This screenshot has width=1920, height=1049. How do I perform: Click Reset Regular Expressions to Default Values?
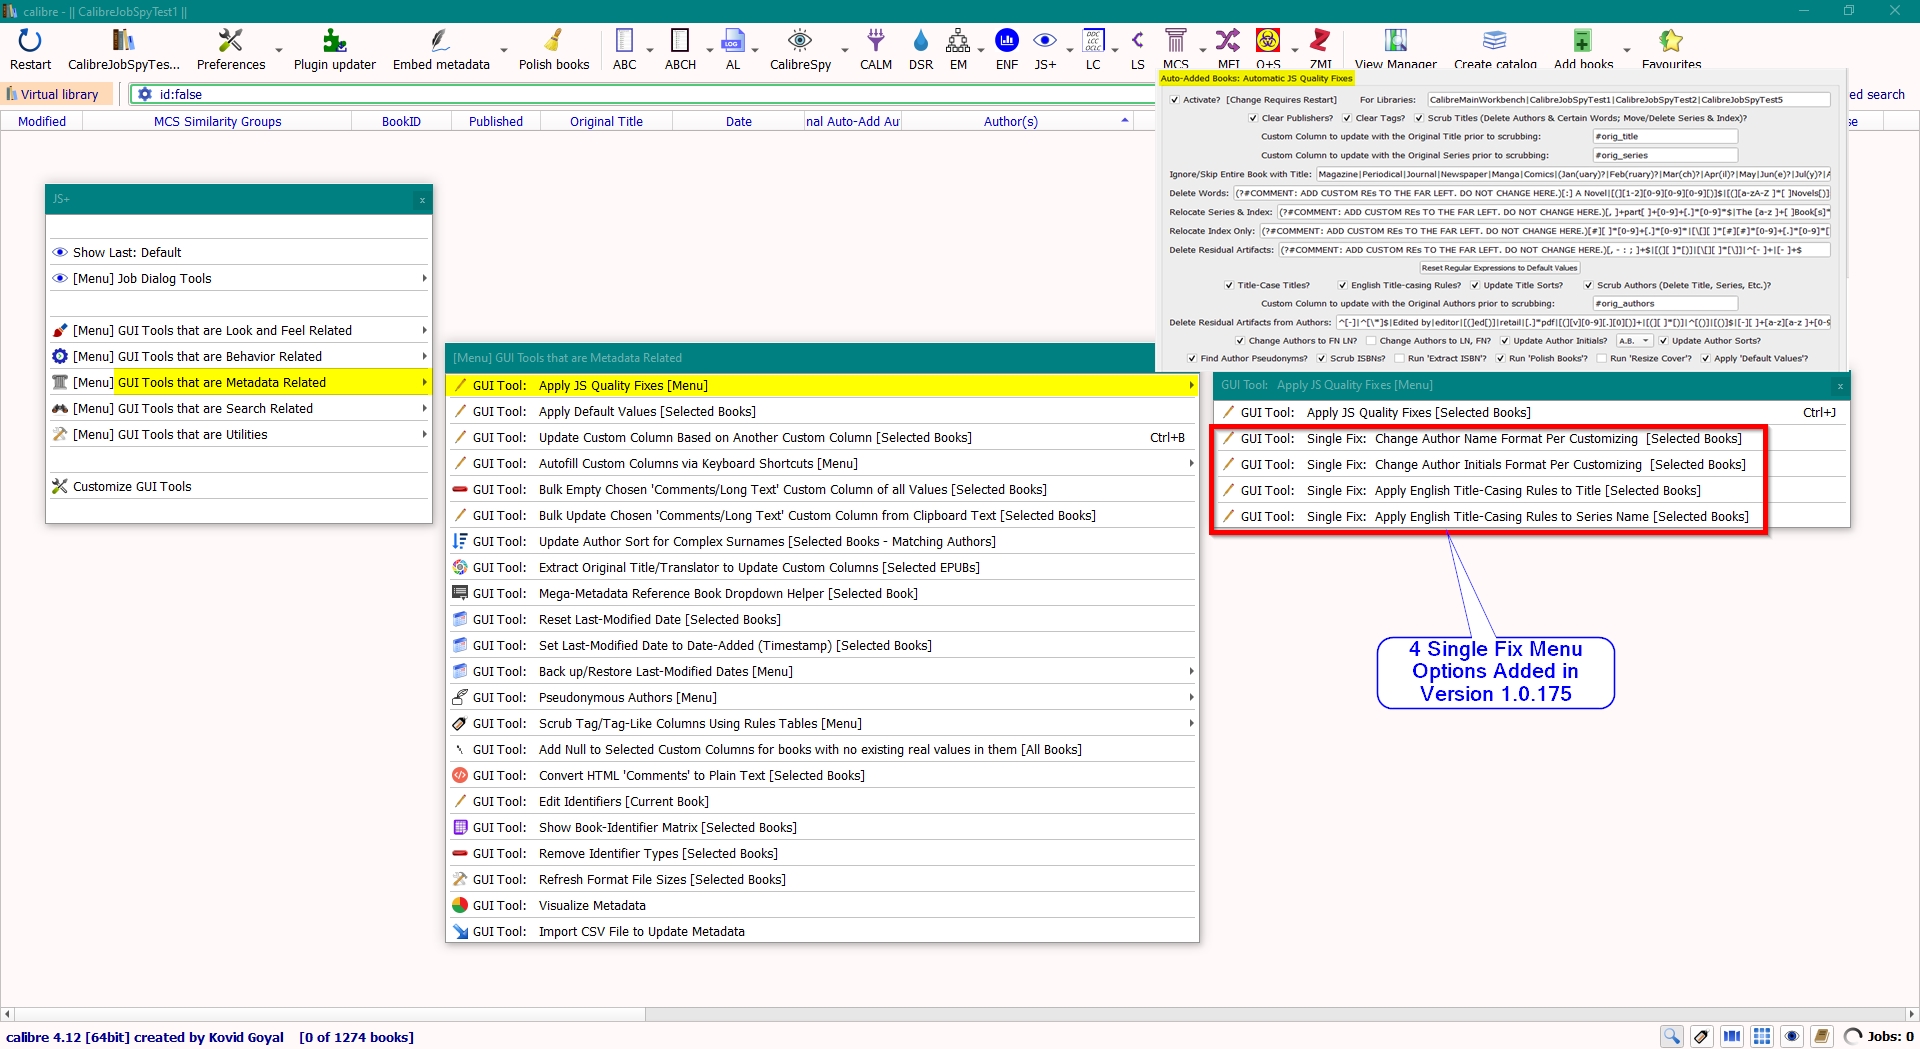[1499, 268]
